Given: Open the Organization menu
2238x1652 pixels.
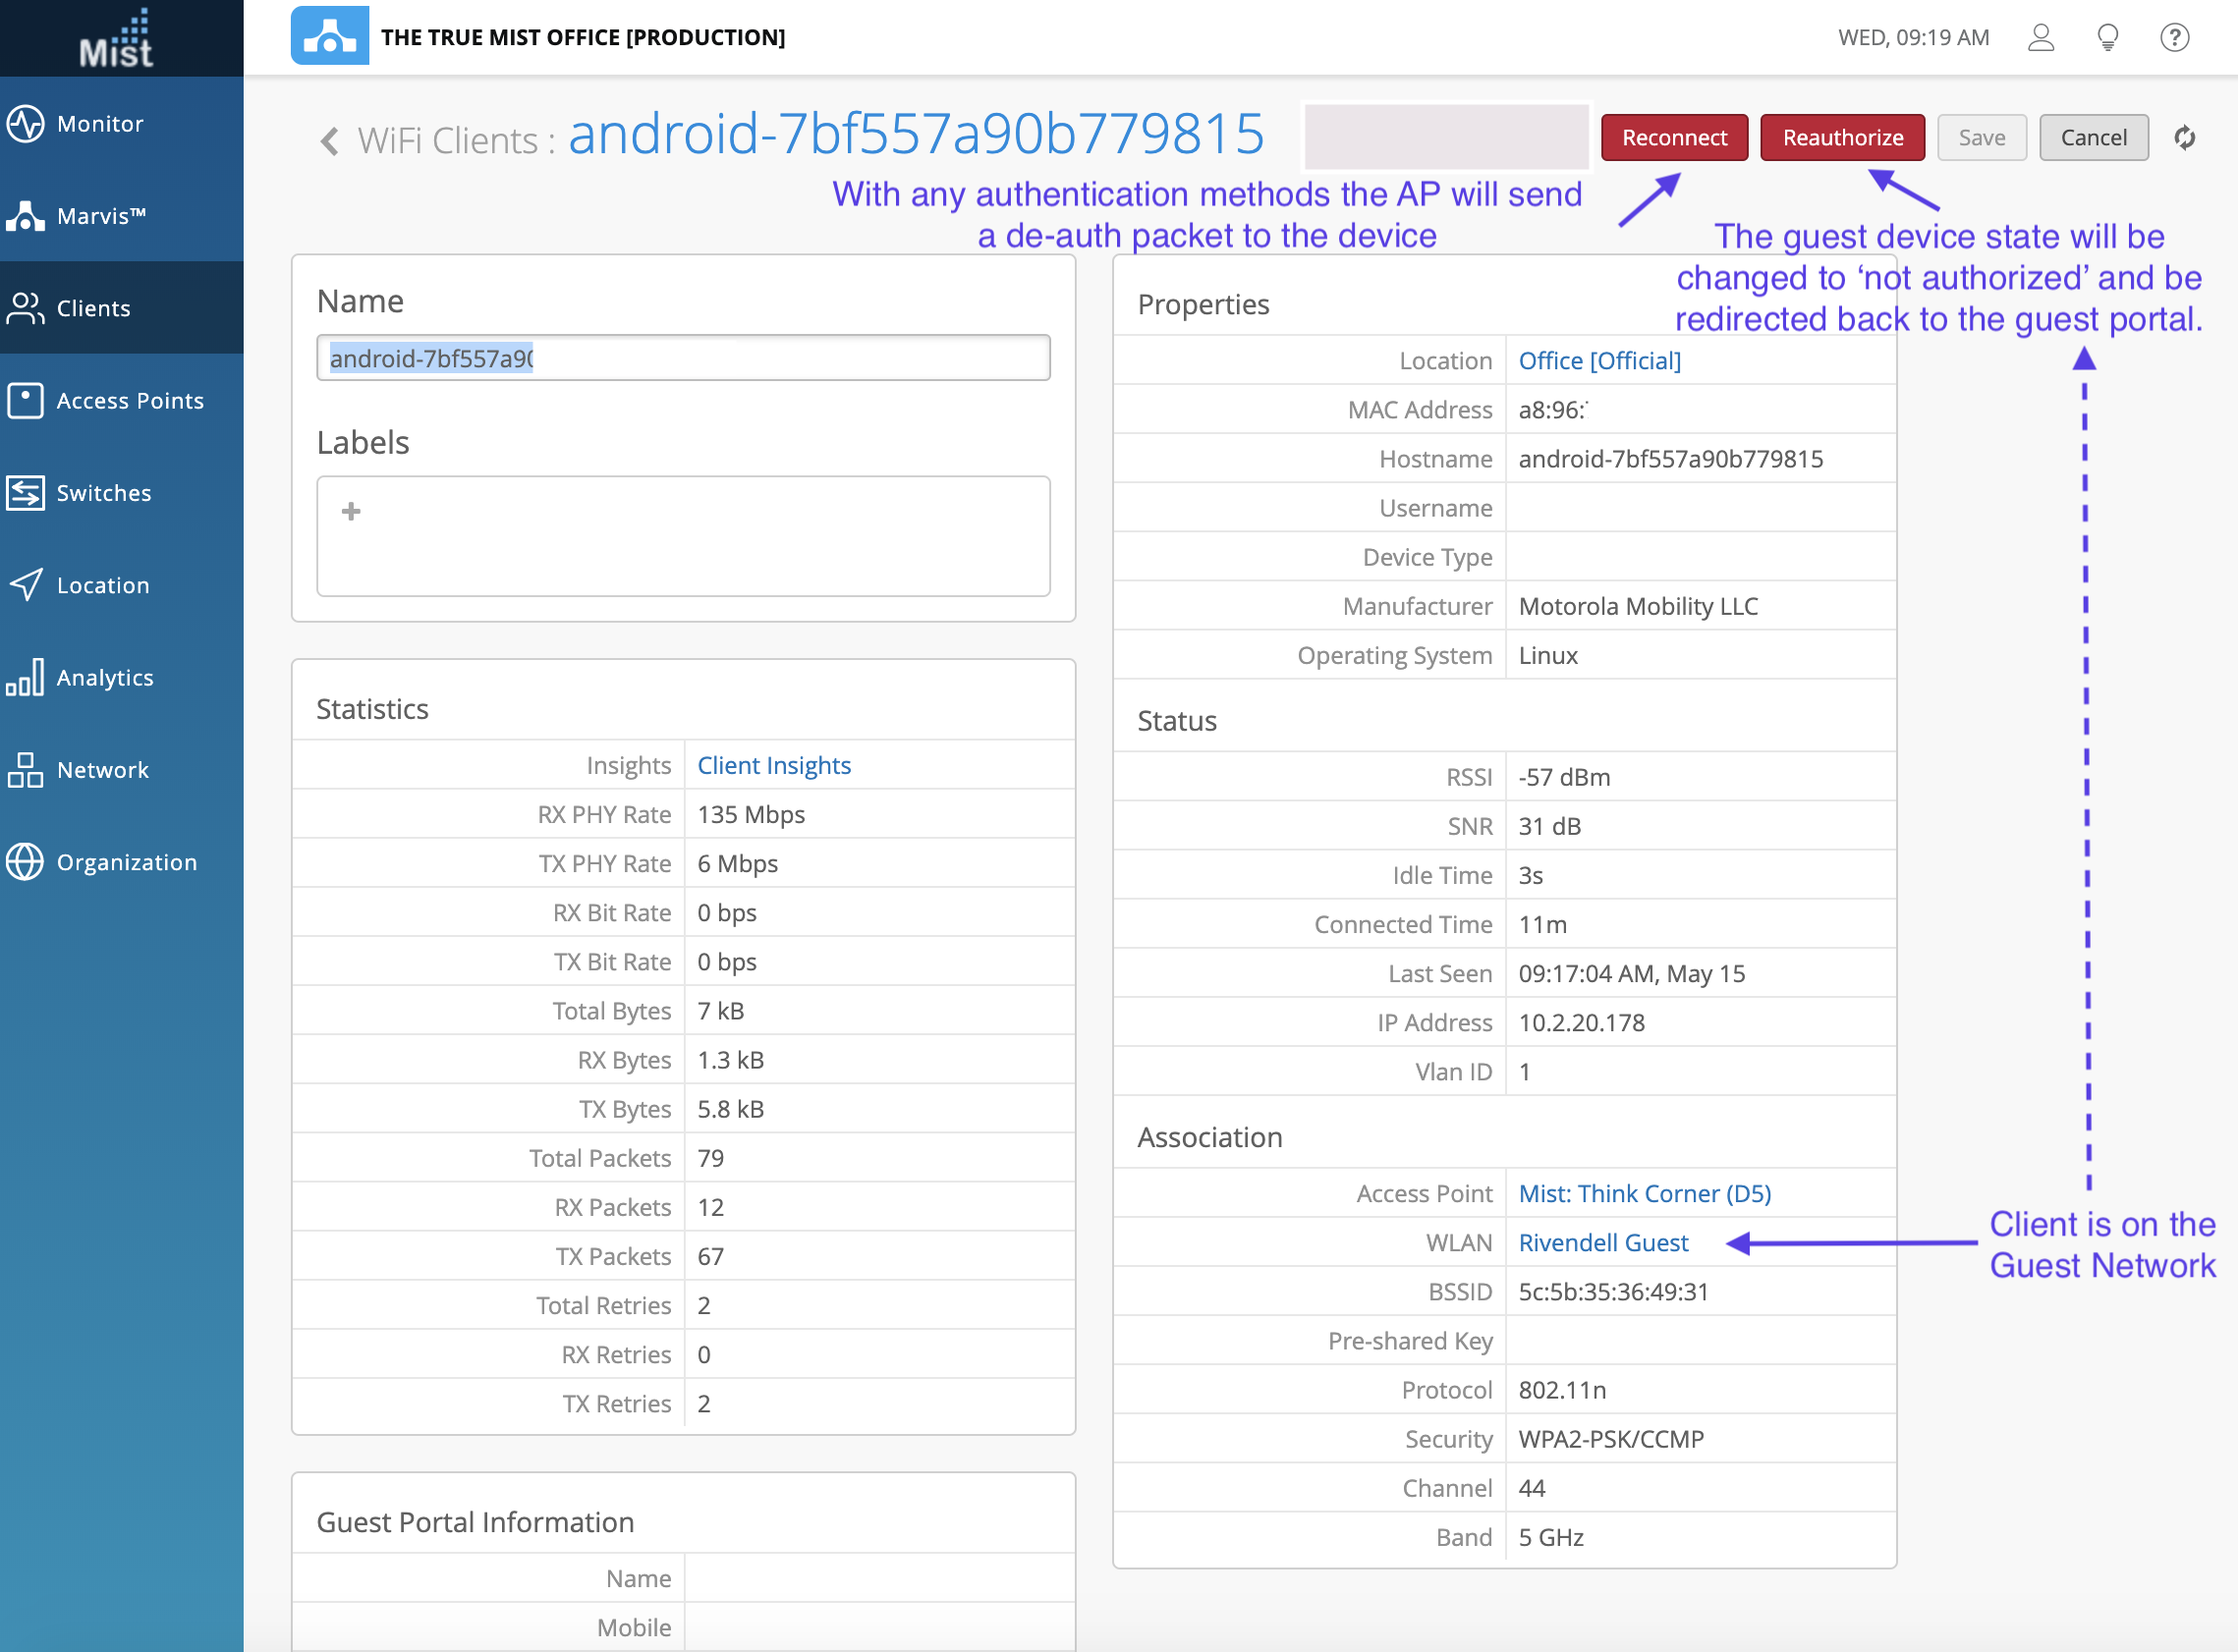Looking at the screenshot, I should pos(126,862).
